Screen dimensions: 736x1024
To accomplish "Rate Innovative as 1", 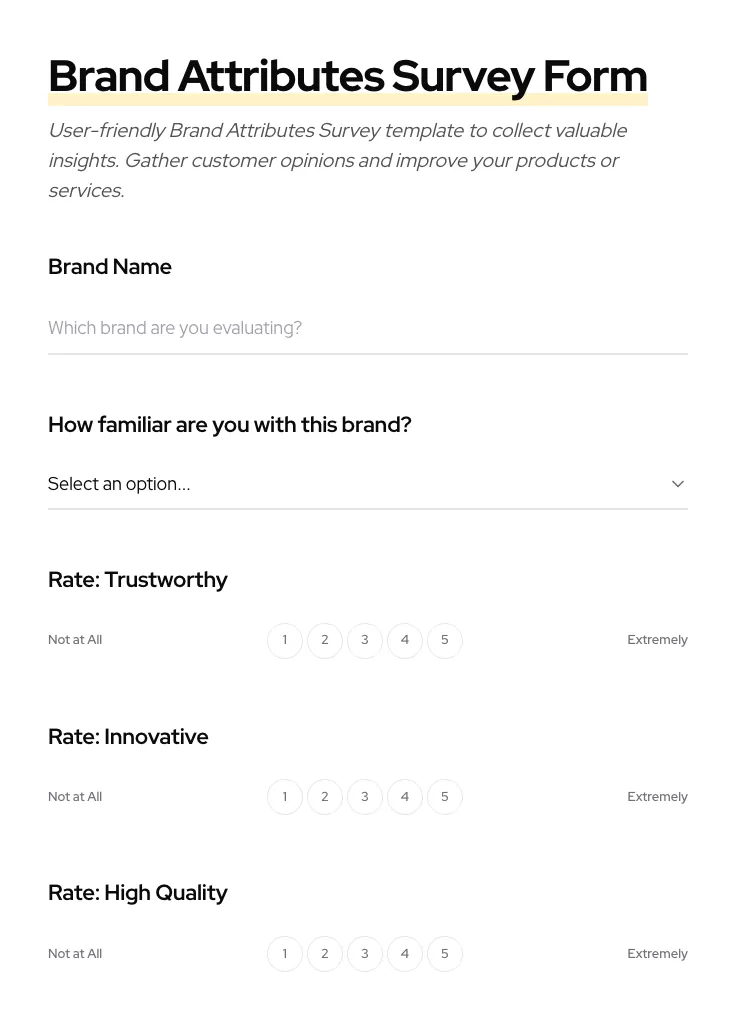I will tap(285, 797).
